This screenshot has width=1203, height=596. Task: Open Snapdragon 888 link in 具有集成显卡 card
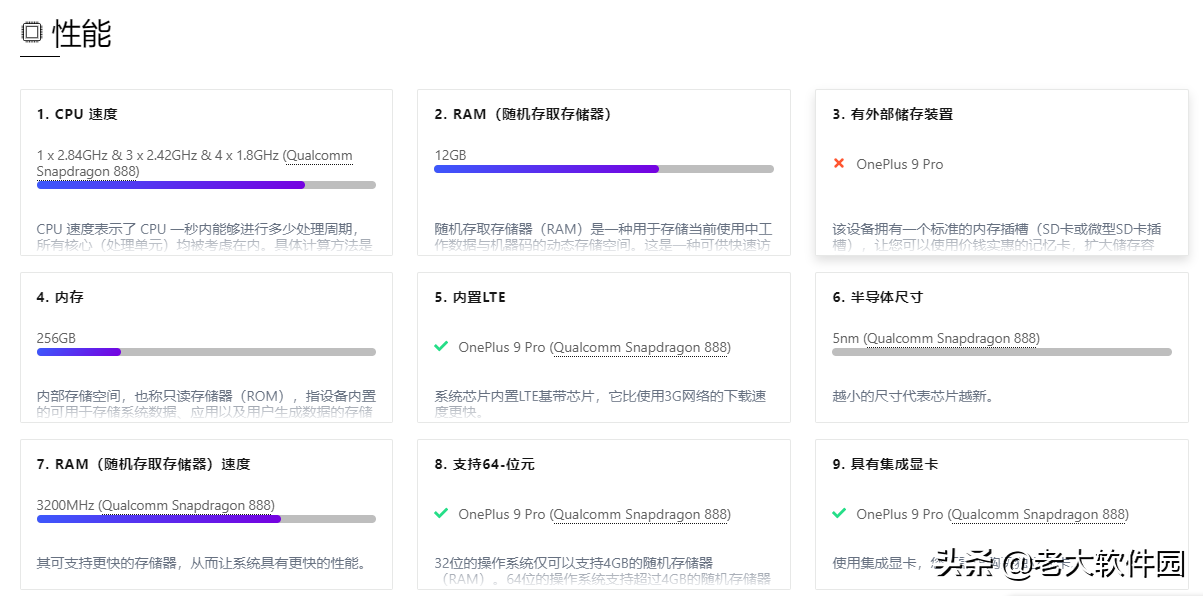coord(1038,514)
